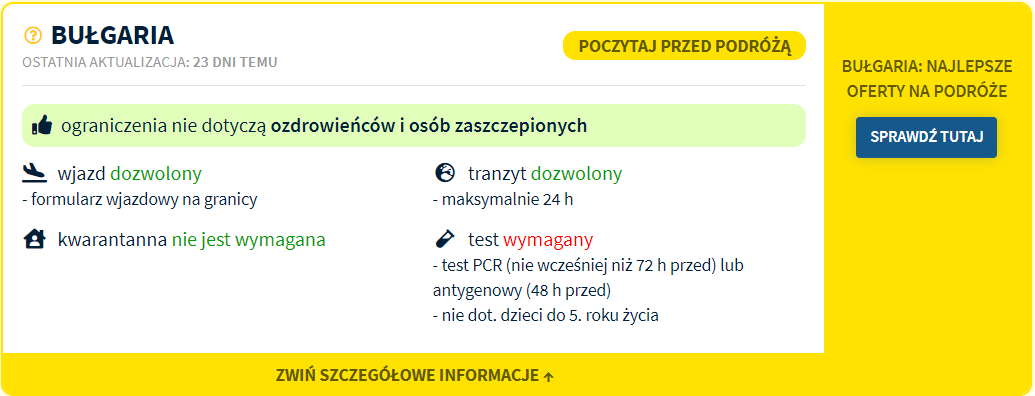Collapse details via Zwiń szczegółowe informacje
This screenshot has height=396, width=1035.
pyautogui.click(x=414, y=376)
